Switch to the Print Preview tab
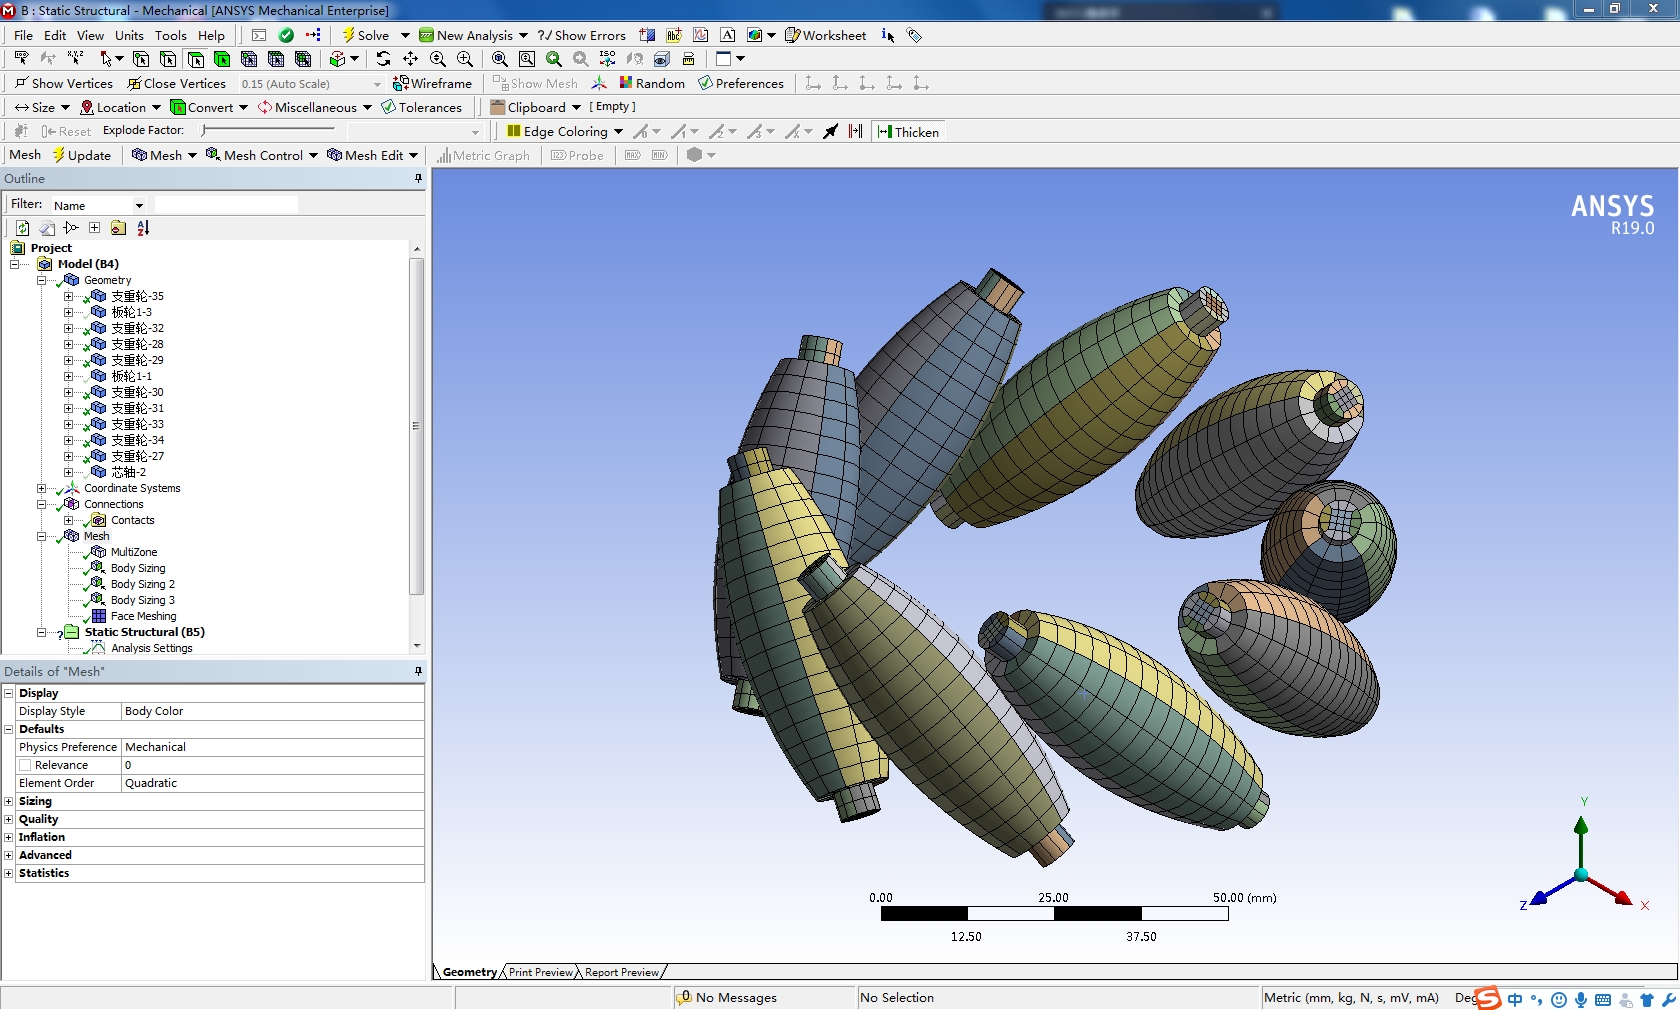 [x=540, y=972]
